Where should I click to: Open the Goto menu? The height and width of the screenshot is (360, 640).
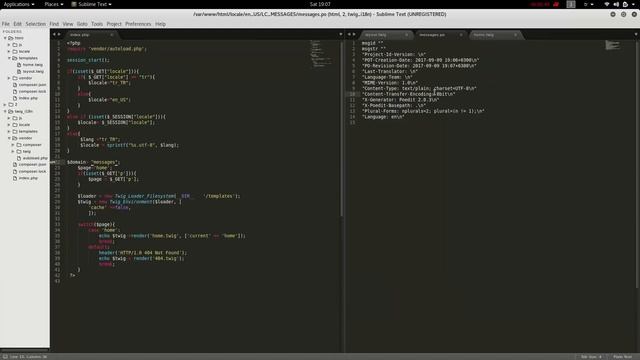(82, 24)
